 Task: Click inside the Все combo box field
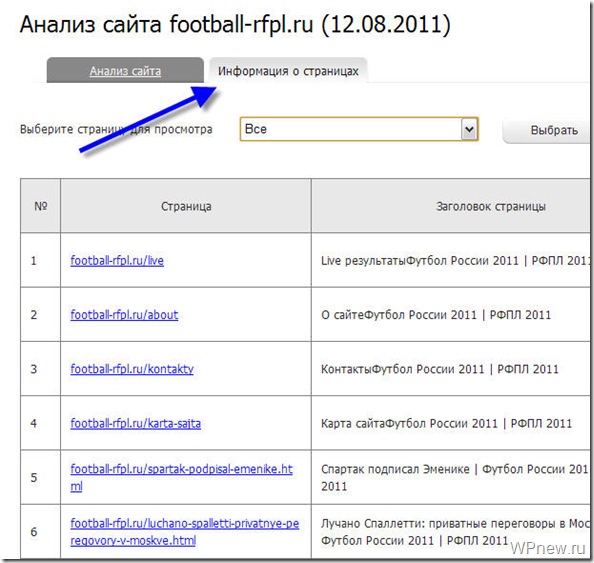click(x=359, y=129)
